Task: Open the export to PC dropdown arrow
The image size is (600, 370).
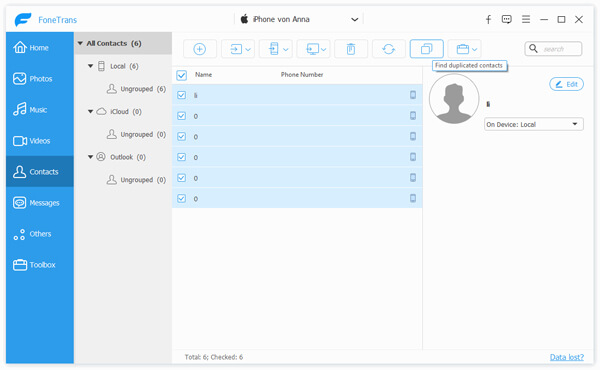Action: (x=323, y=49)
